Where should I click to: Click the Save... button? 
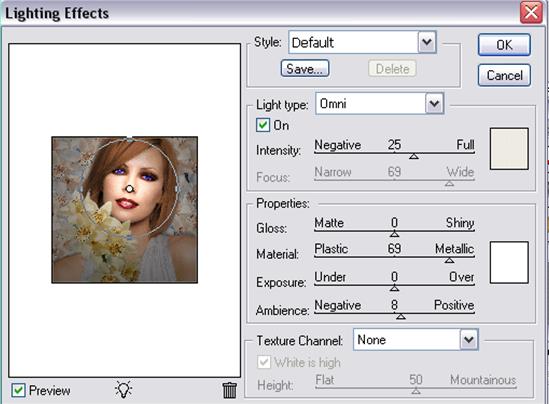305,69
